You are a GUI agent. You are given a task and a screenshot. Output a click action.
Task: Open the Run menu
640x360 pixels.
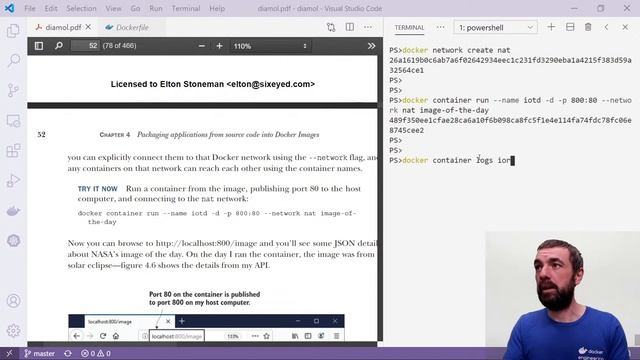pyautogui.click(x=156, y=8)
